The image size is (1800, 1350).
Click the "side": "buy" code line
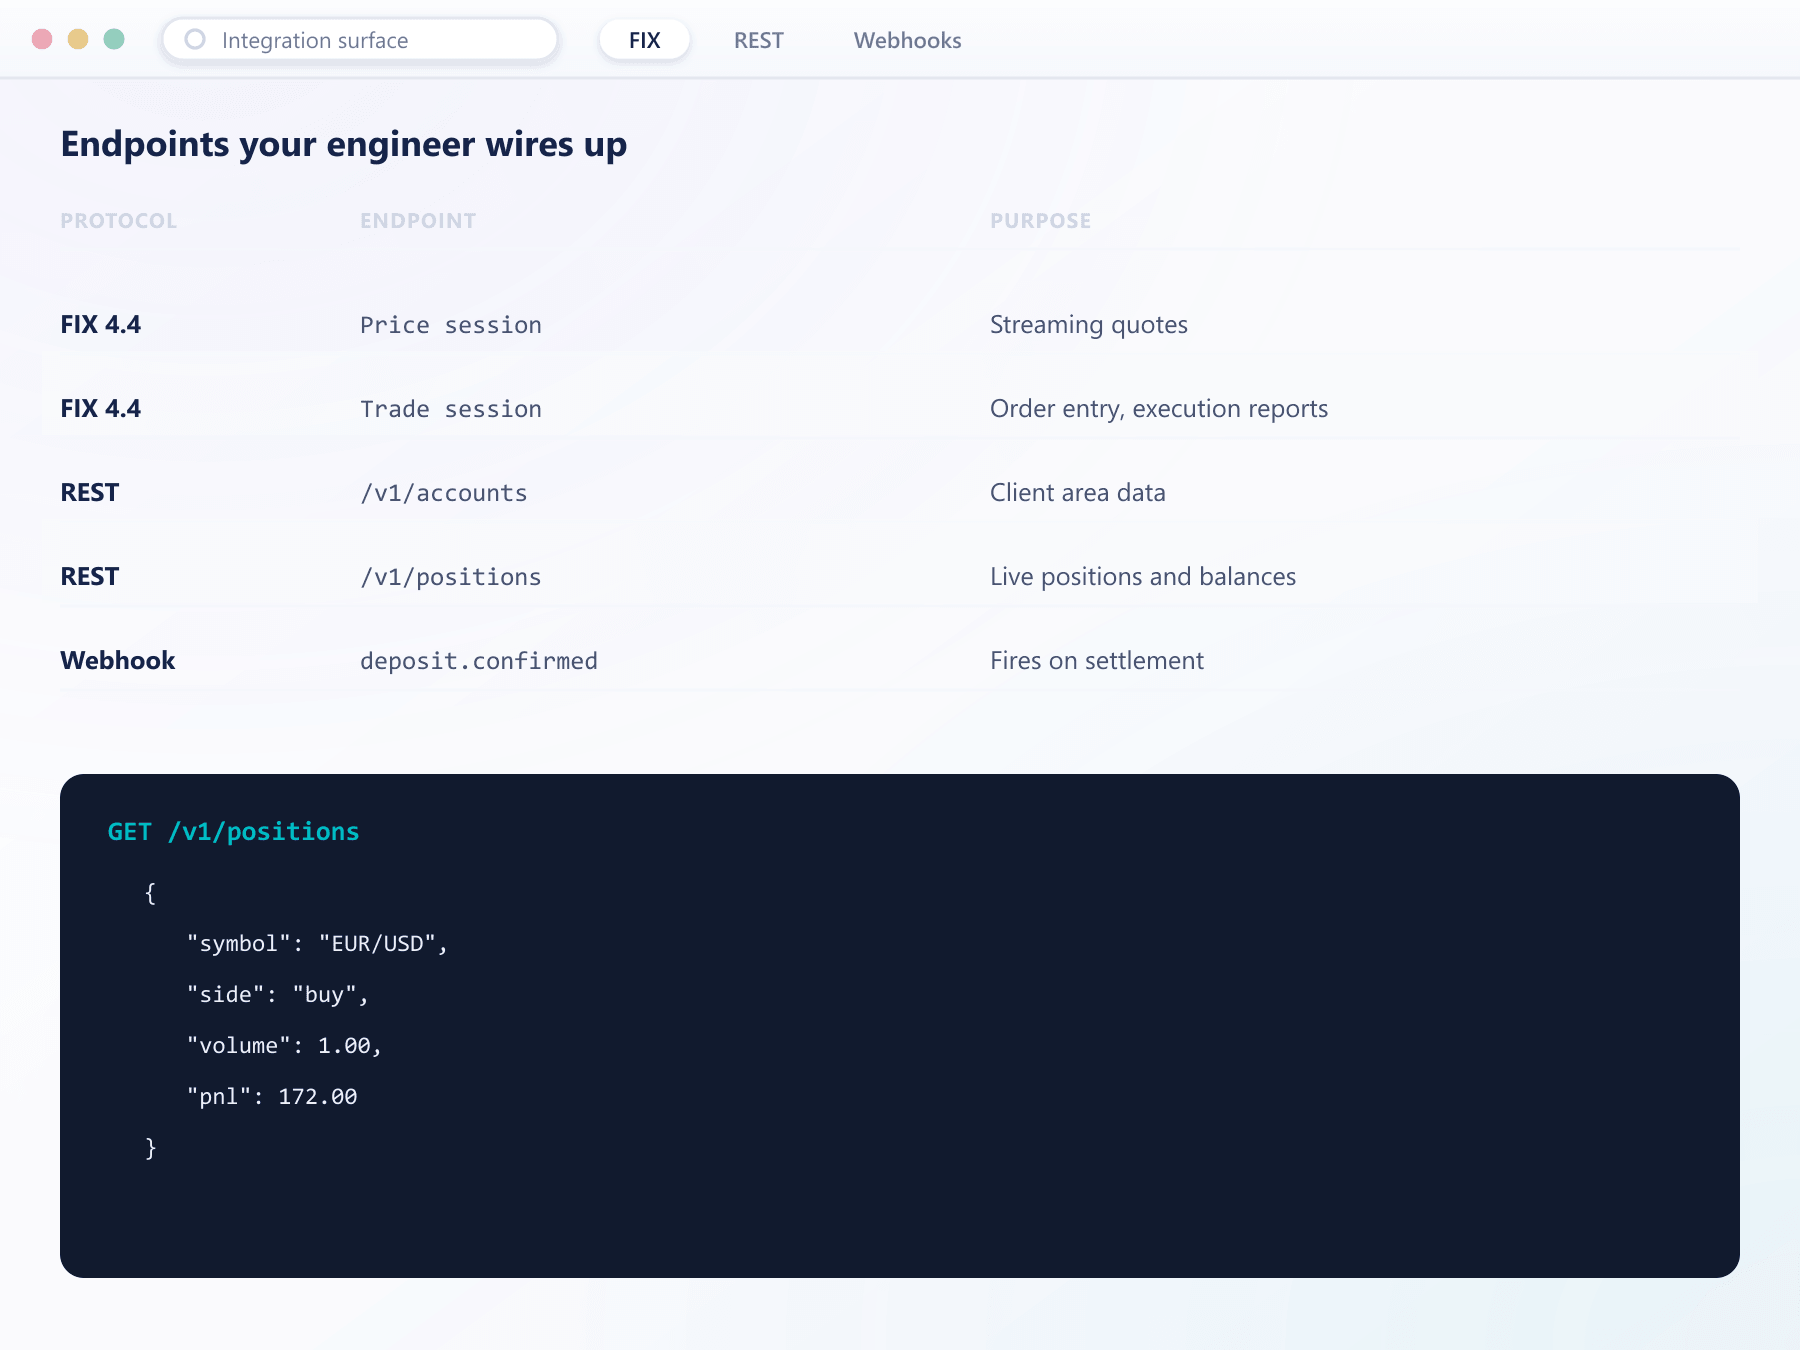278,995
